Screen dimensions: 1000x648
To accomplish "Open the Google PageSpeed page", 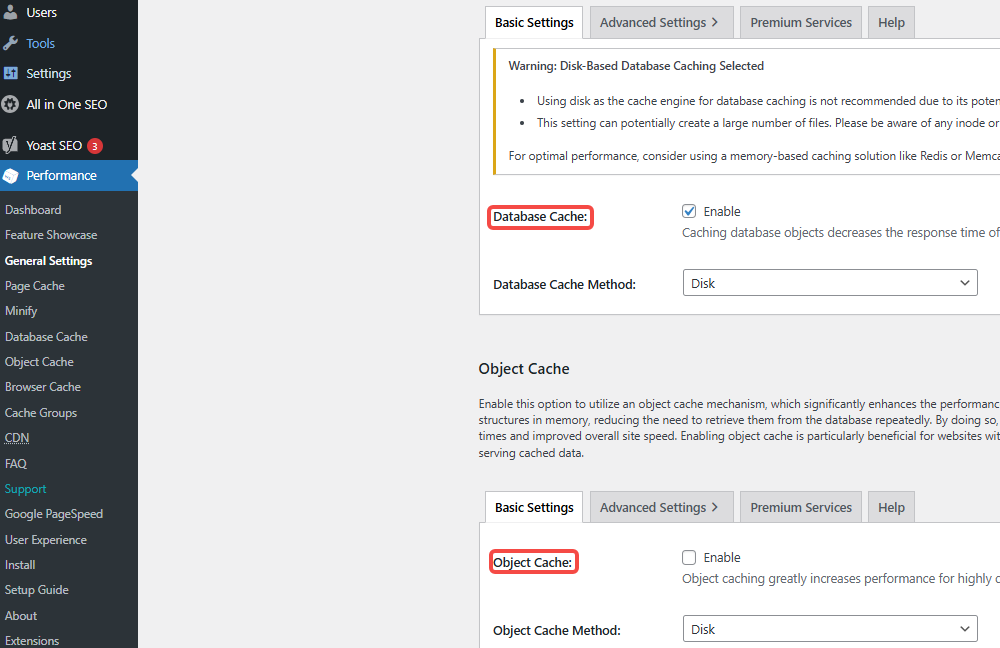I will pyautogui.click(x=54, y=514).
